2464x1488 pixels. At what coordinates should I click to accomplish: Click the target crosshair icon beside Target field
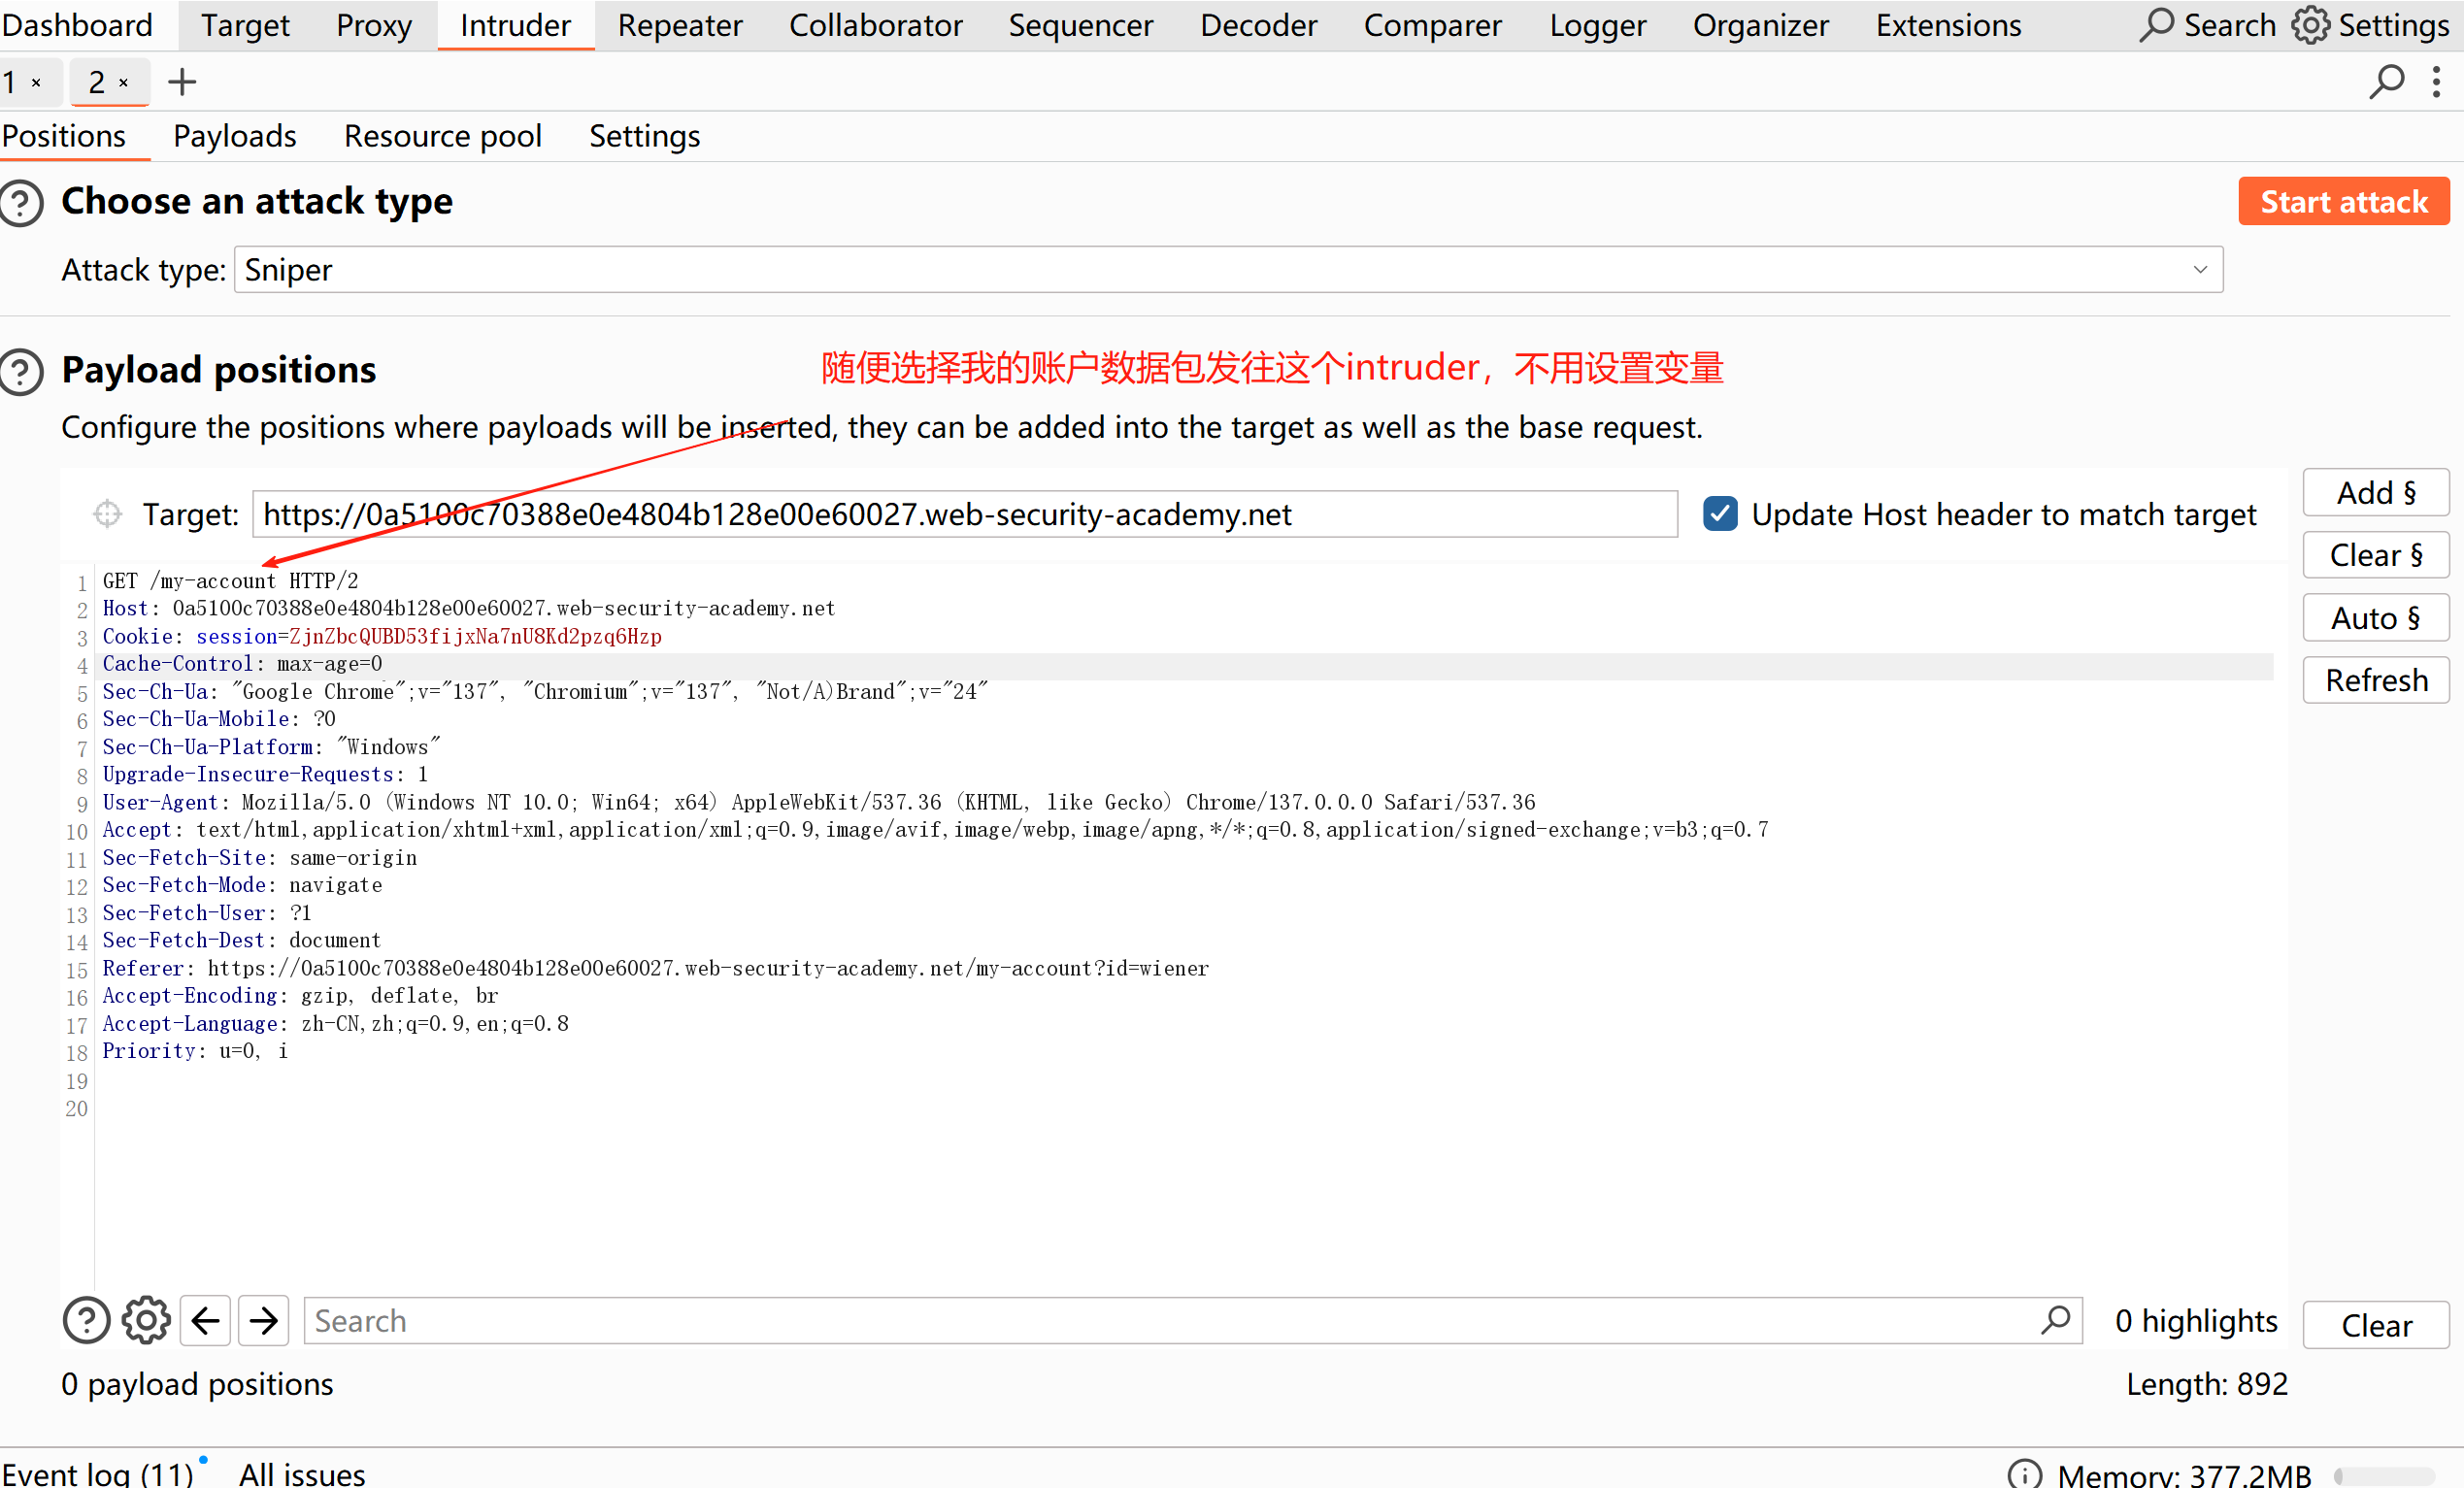[107, 514]
